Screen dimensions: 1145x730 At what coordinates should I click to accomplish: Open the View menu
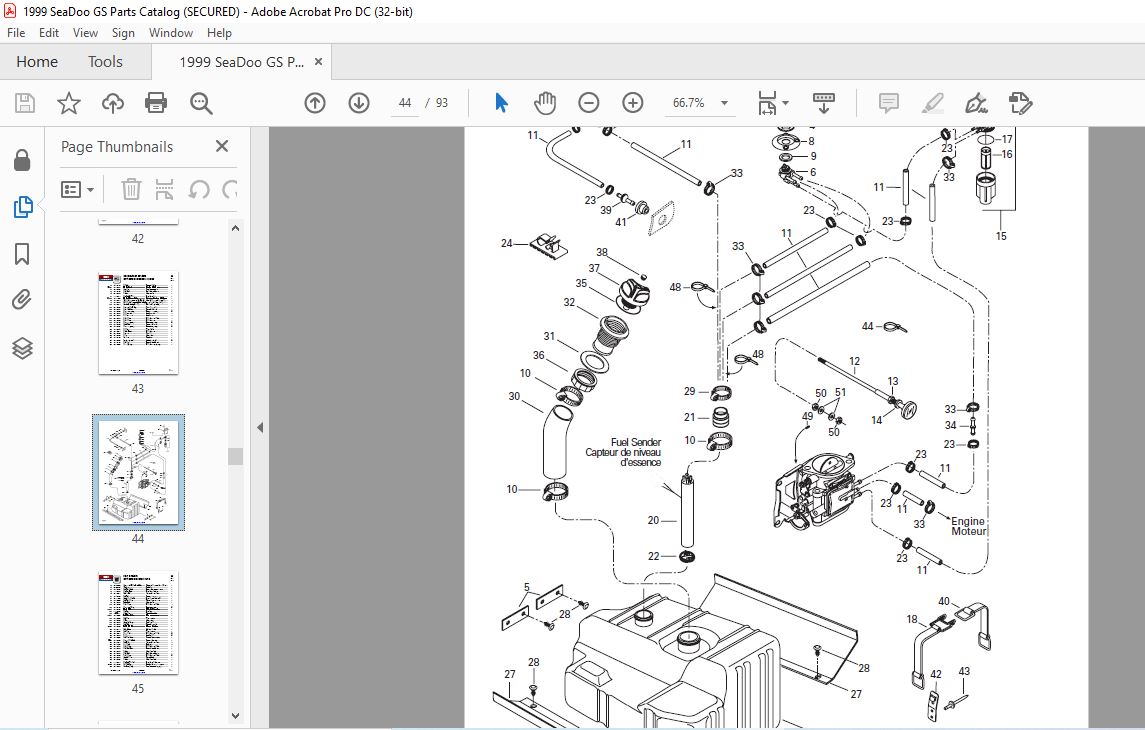click(x=85, y=33)
